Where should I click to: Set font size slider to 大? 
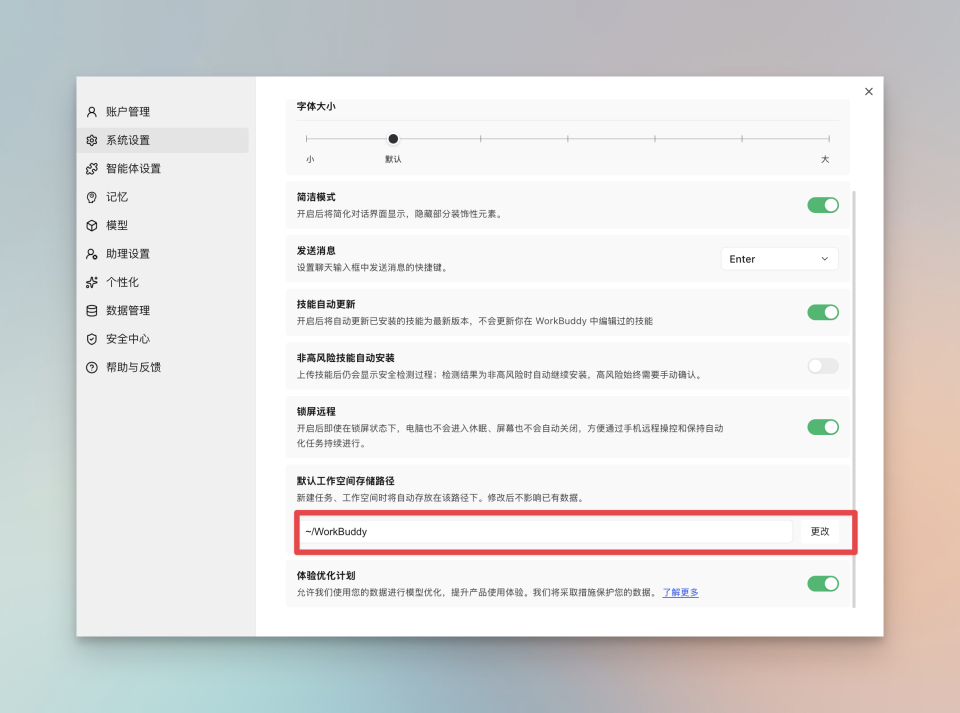(829, 139)
